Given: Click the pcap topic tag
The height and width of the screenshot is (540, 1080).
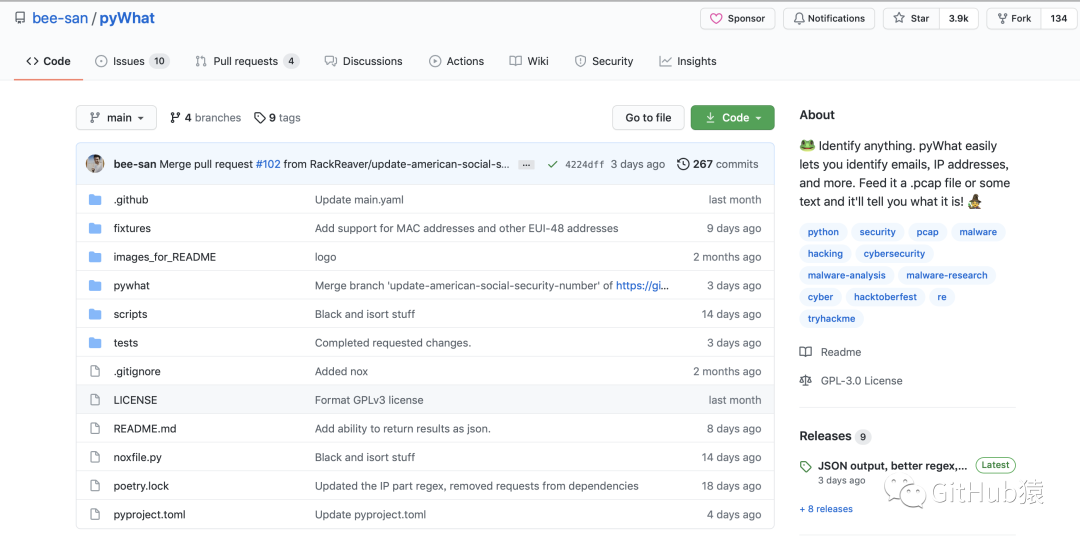Looking at the screenshot, I should click(928, 232).
